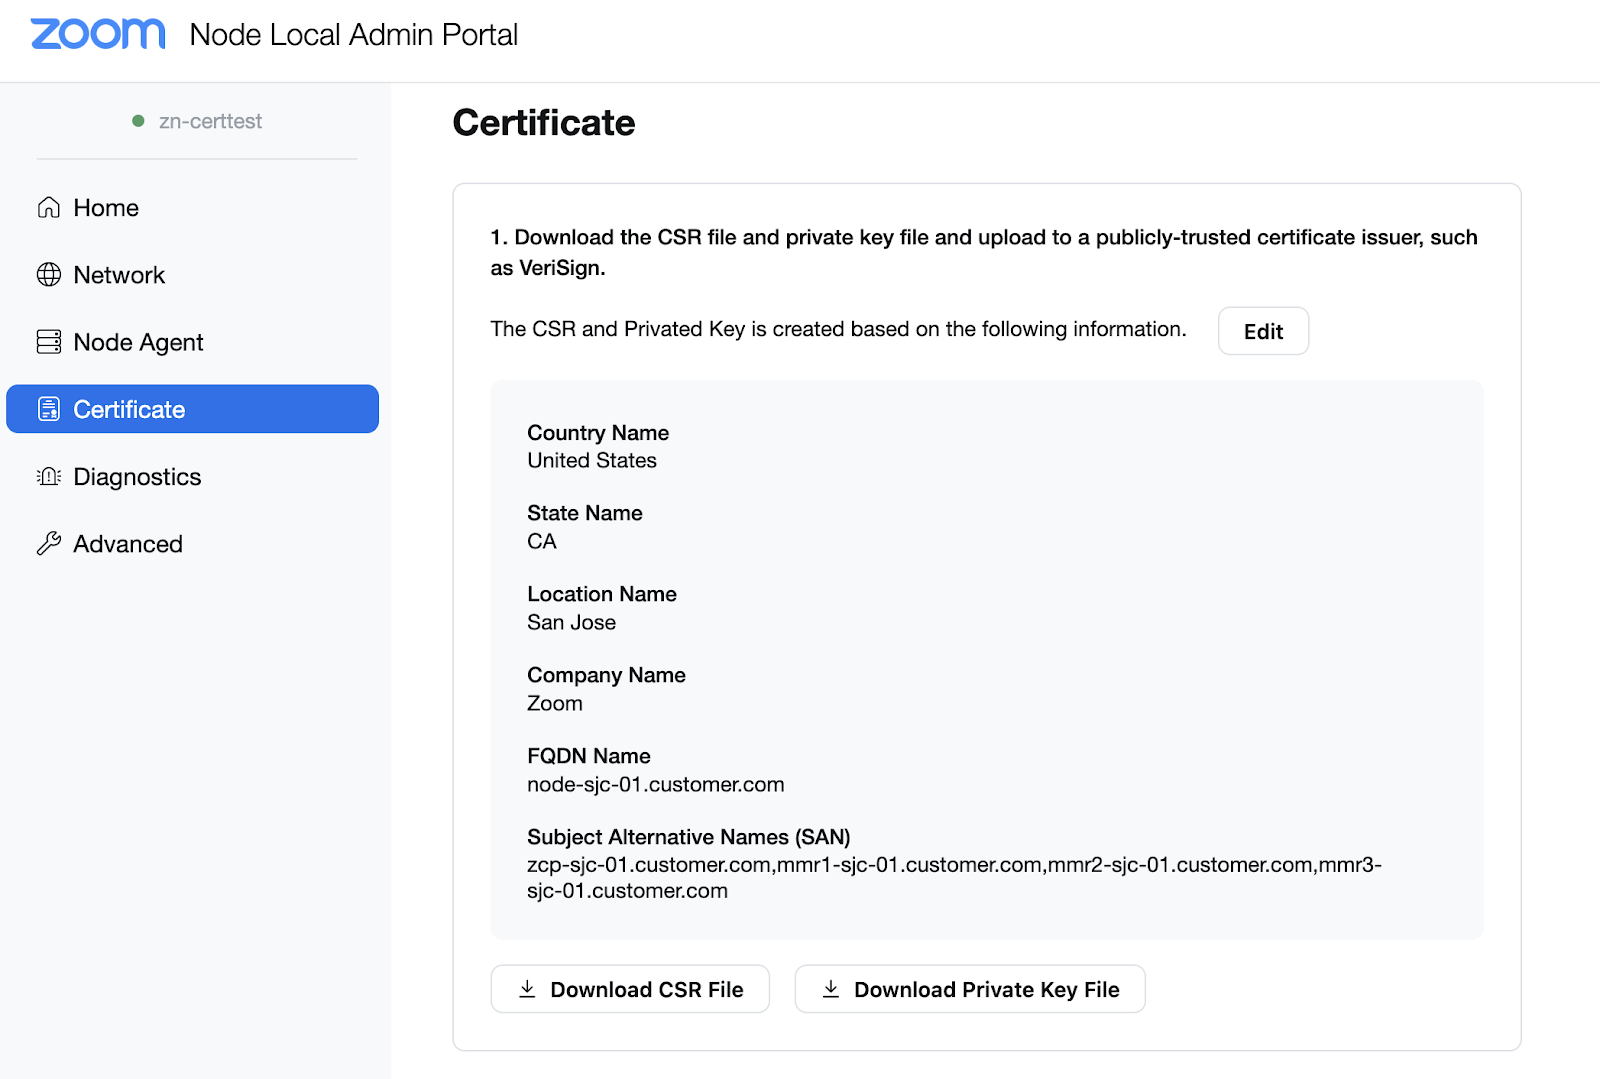Click the download arrow icon for the CSR file
The height and width of the screenshot is (1079, 1600).
click(527, 989)
